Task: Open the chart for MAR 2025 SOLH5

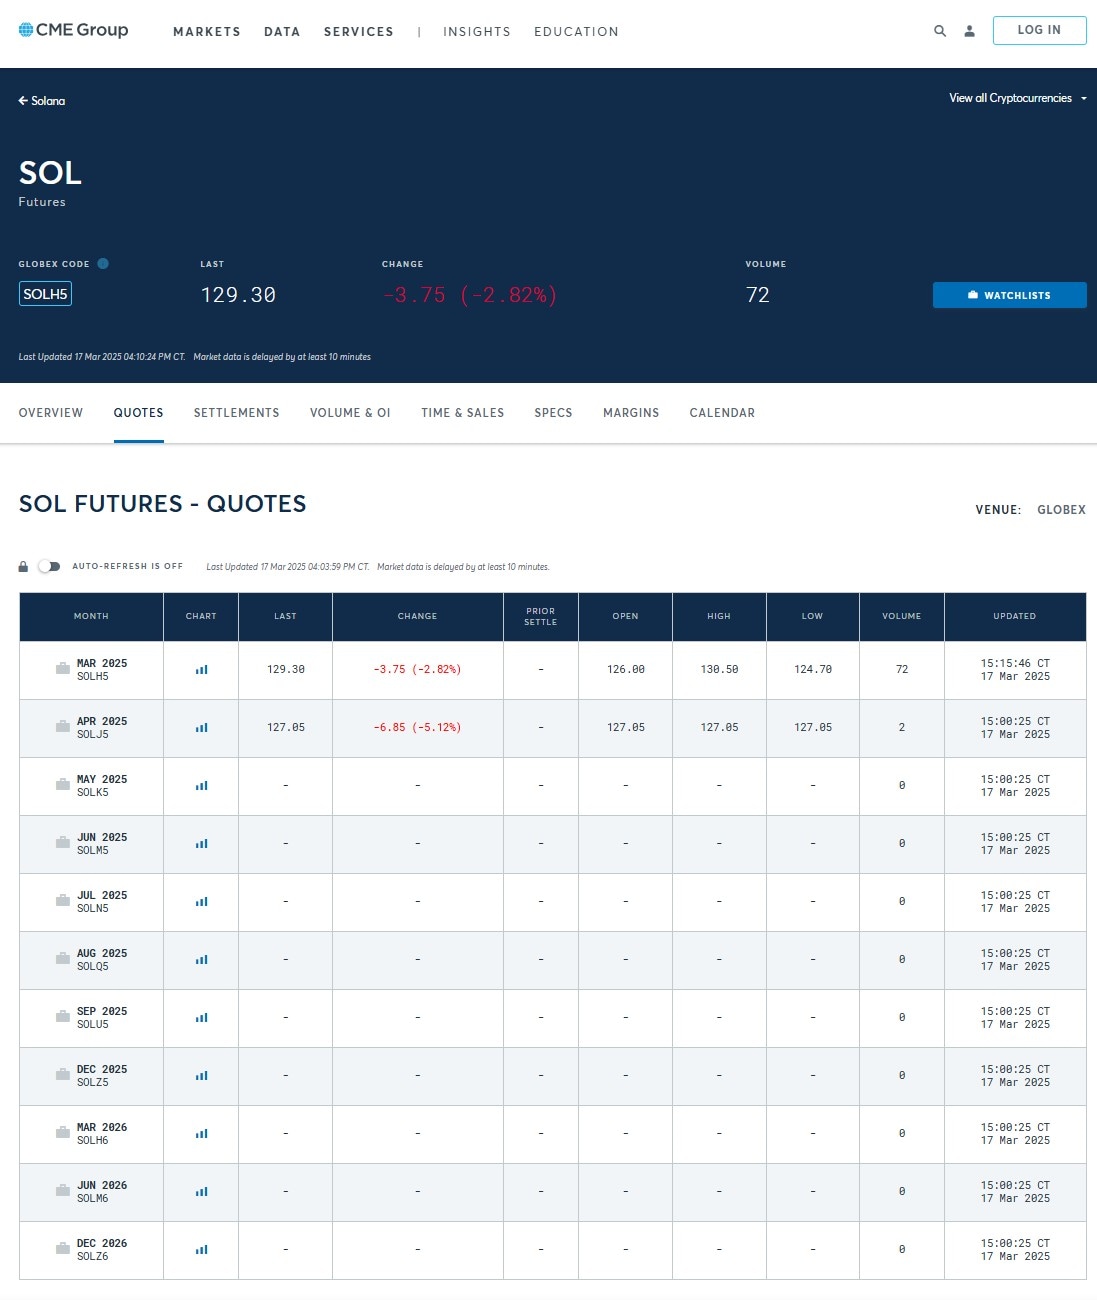Action: click(200, 670)
